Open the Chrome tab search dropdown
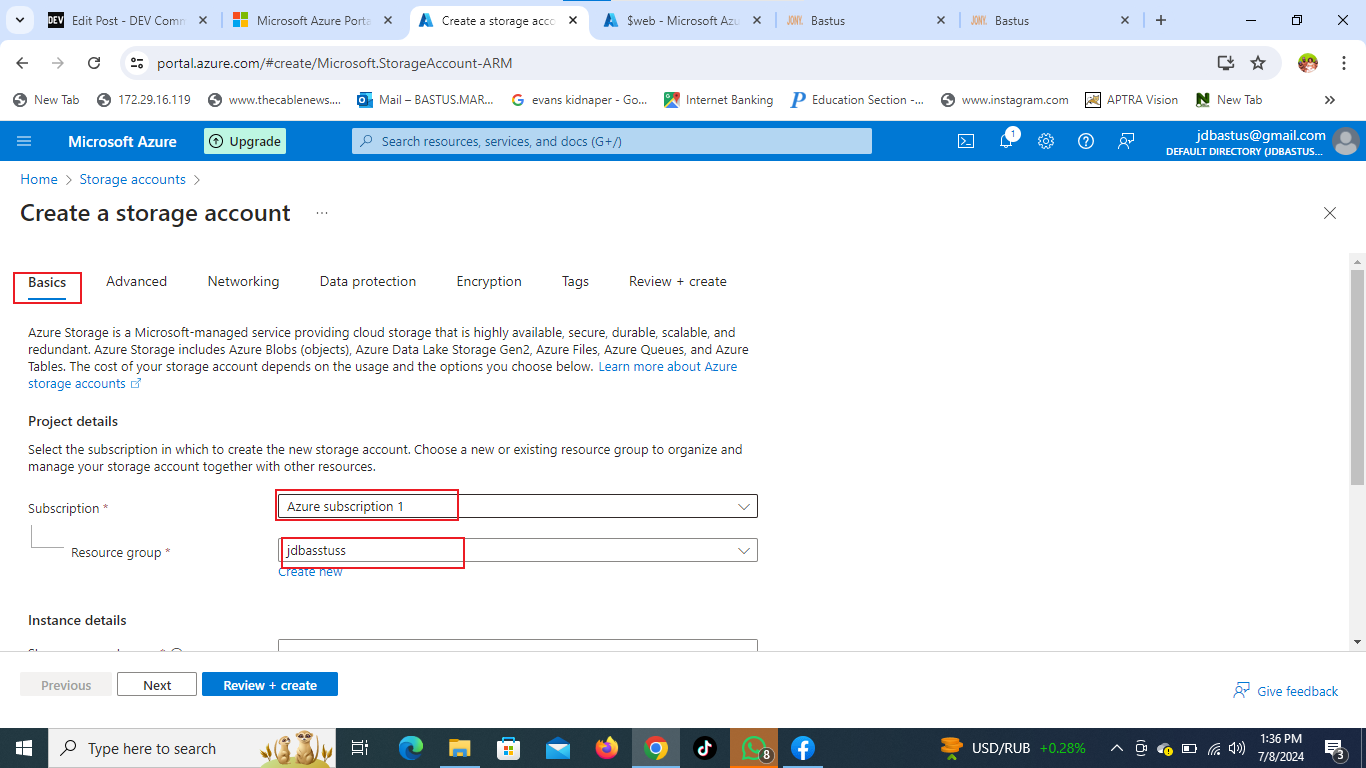 pos(22,20)
